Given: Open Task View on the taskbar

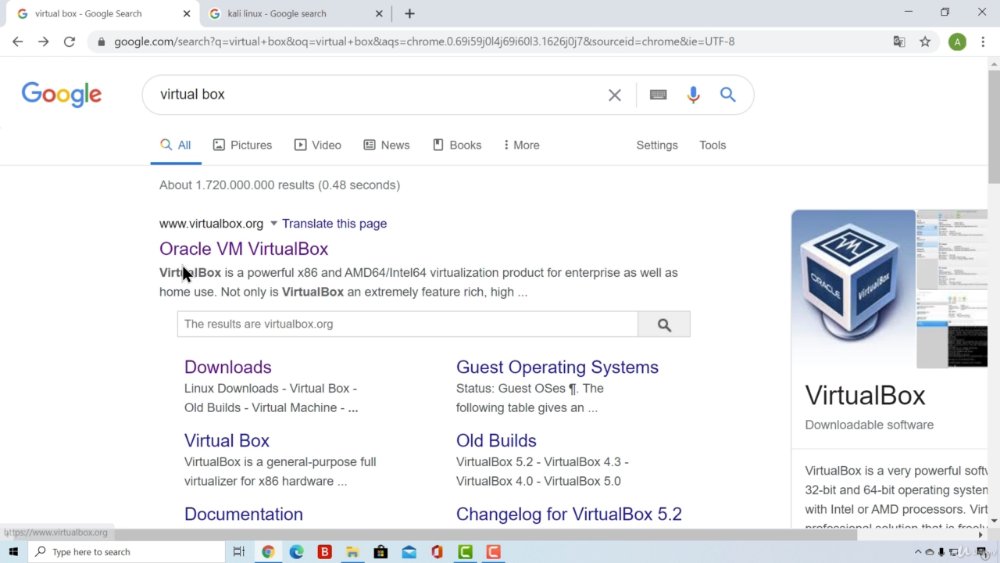Looking at the screenshot, I should (239, 552).
